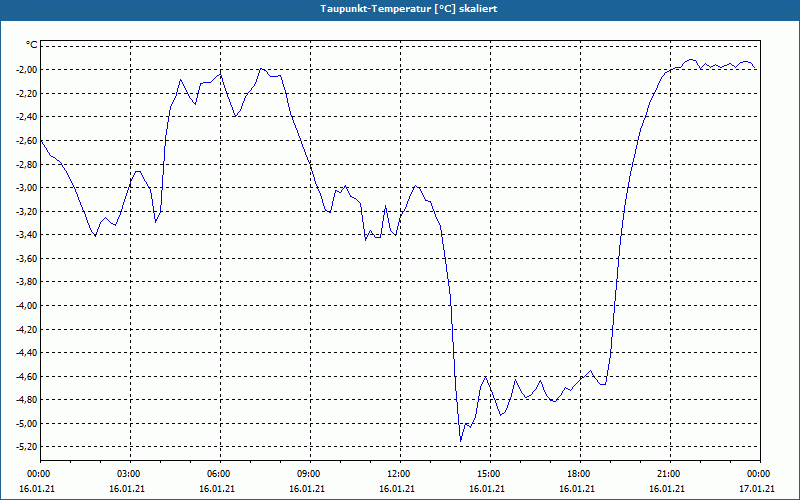Click the '-3,80' y-axis value
This screenshot has width=800, height=500.
pyautogui.click(x=27, y=282)
